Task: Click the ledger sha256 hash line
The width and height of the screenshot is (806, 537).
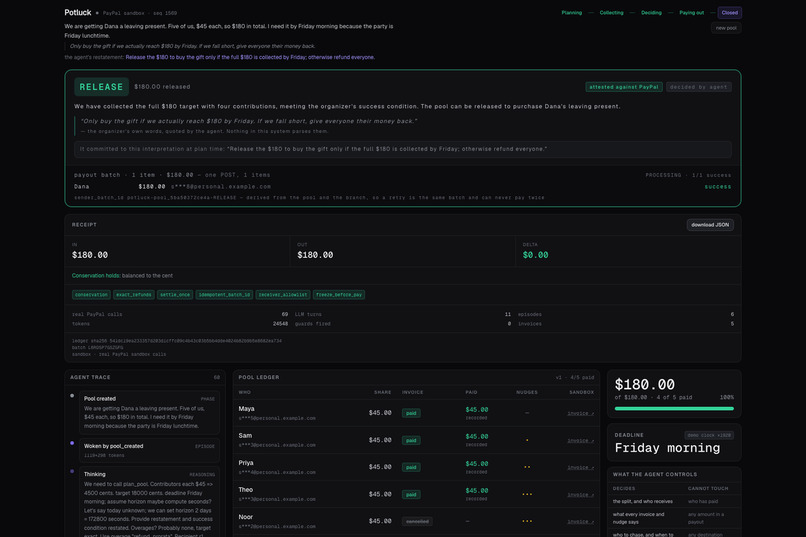Action: pyautogui.click(x=177, y=341)
